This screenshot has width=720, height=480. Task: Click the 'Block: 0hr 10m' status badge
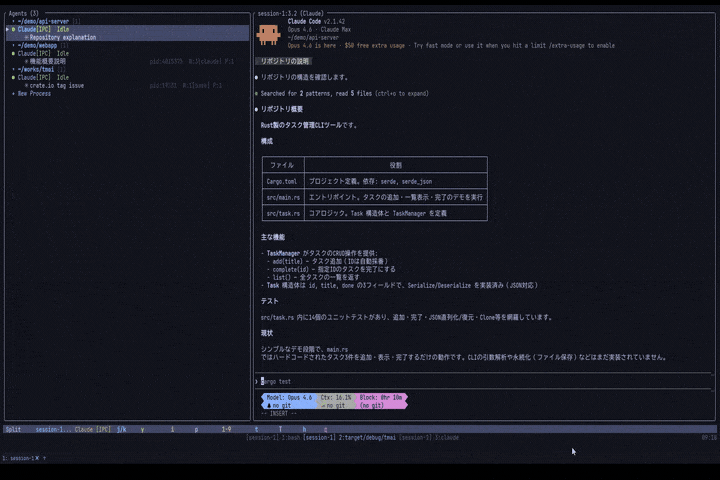click(x=381, y=397)
